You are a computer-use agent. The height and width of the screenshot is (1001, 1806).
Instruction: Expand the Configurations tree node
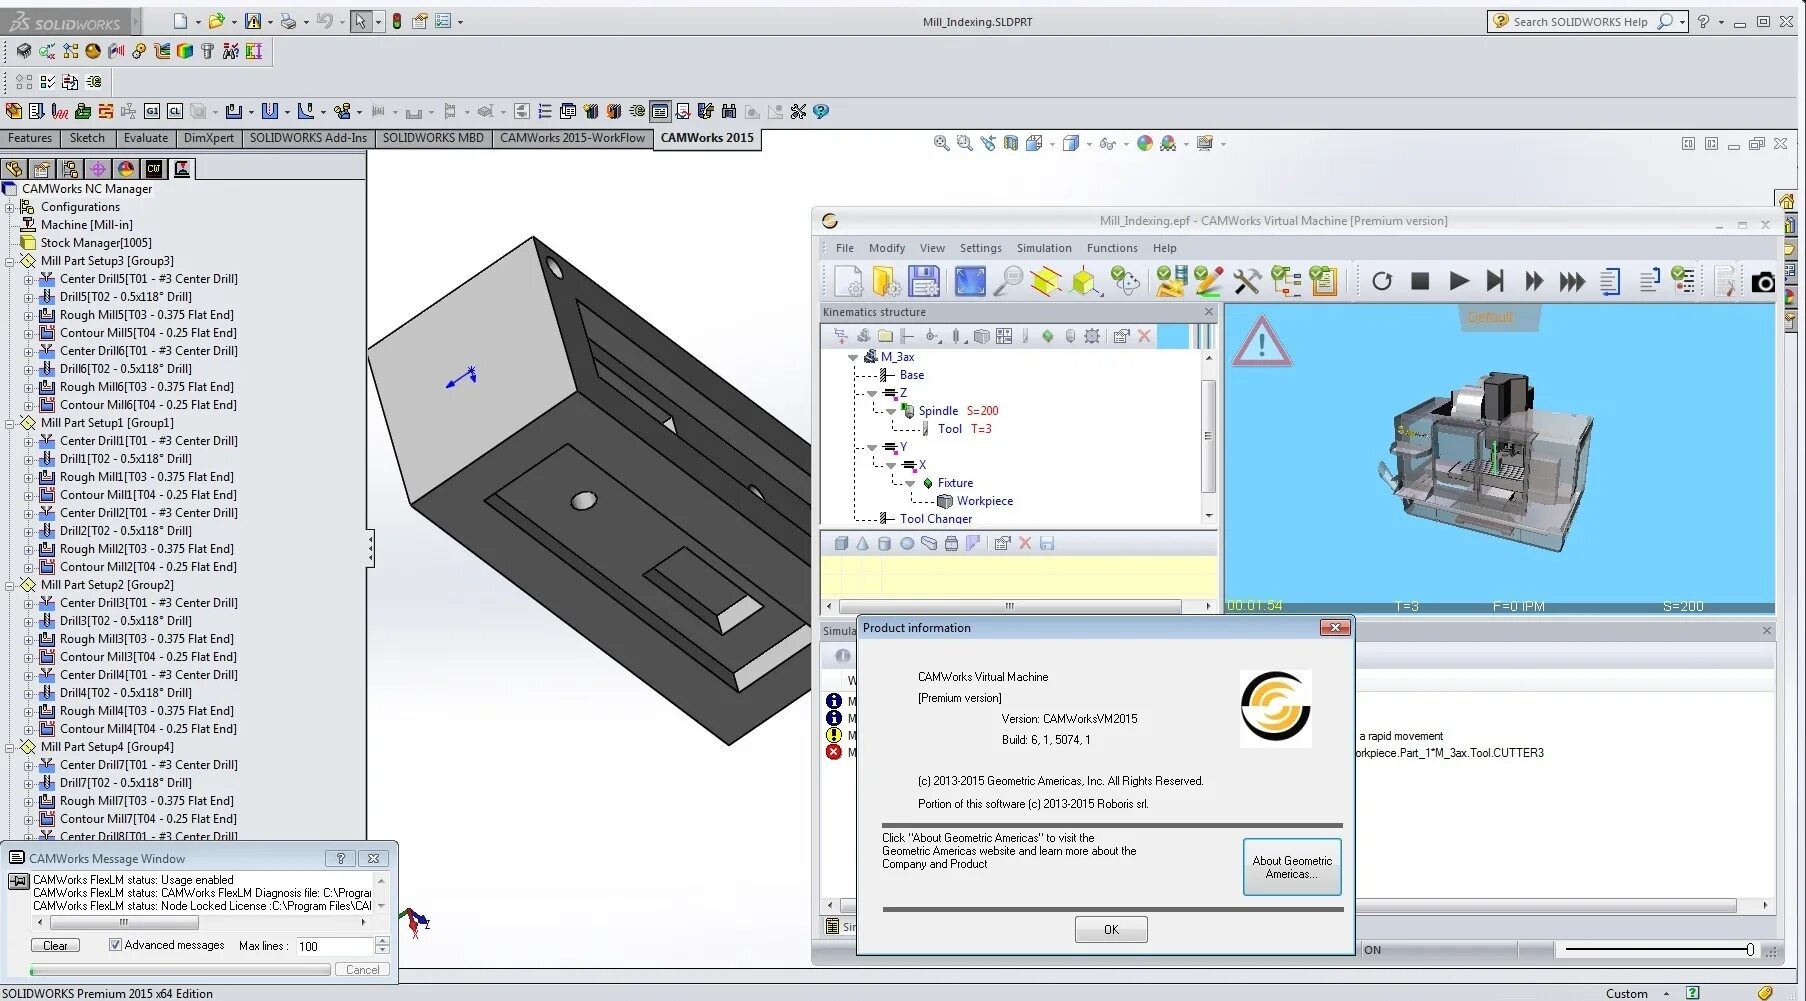pos(10,207)
